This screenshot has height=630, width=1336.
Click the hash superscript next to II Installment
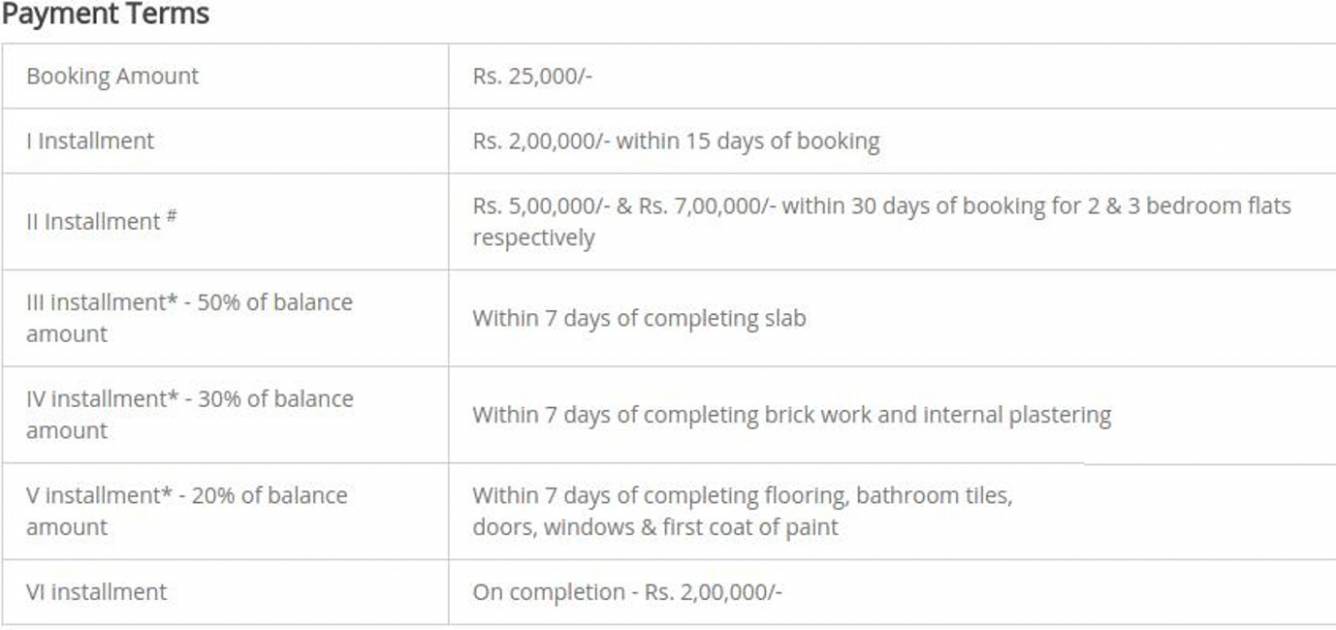[172, 216]
